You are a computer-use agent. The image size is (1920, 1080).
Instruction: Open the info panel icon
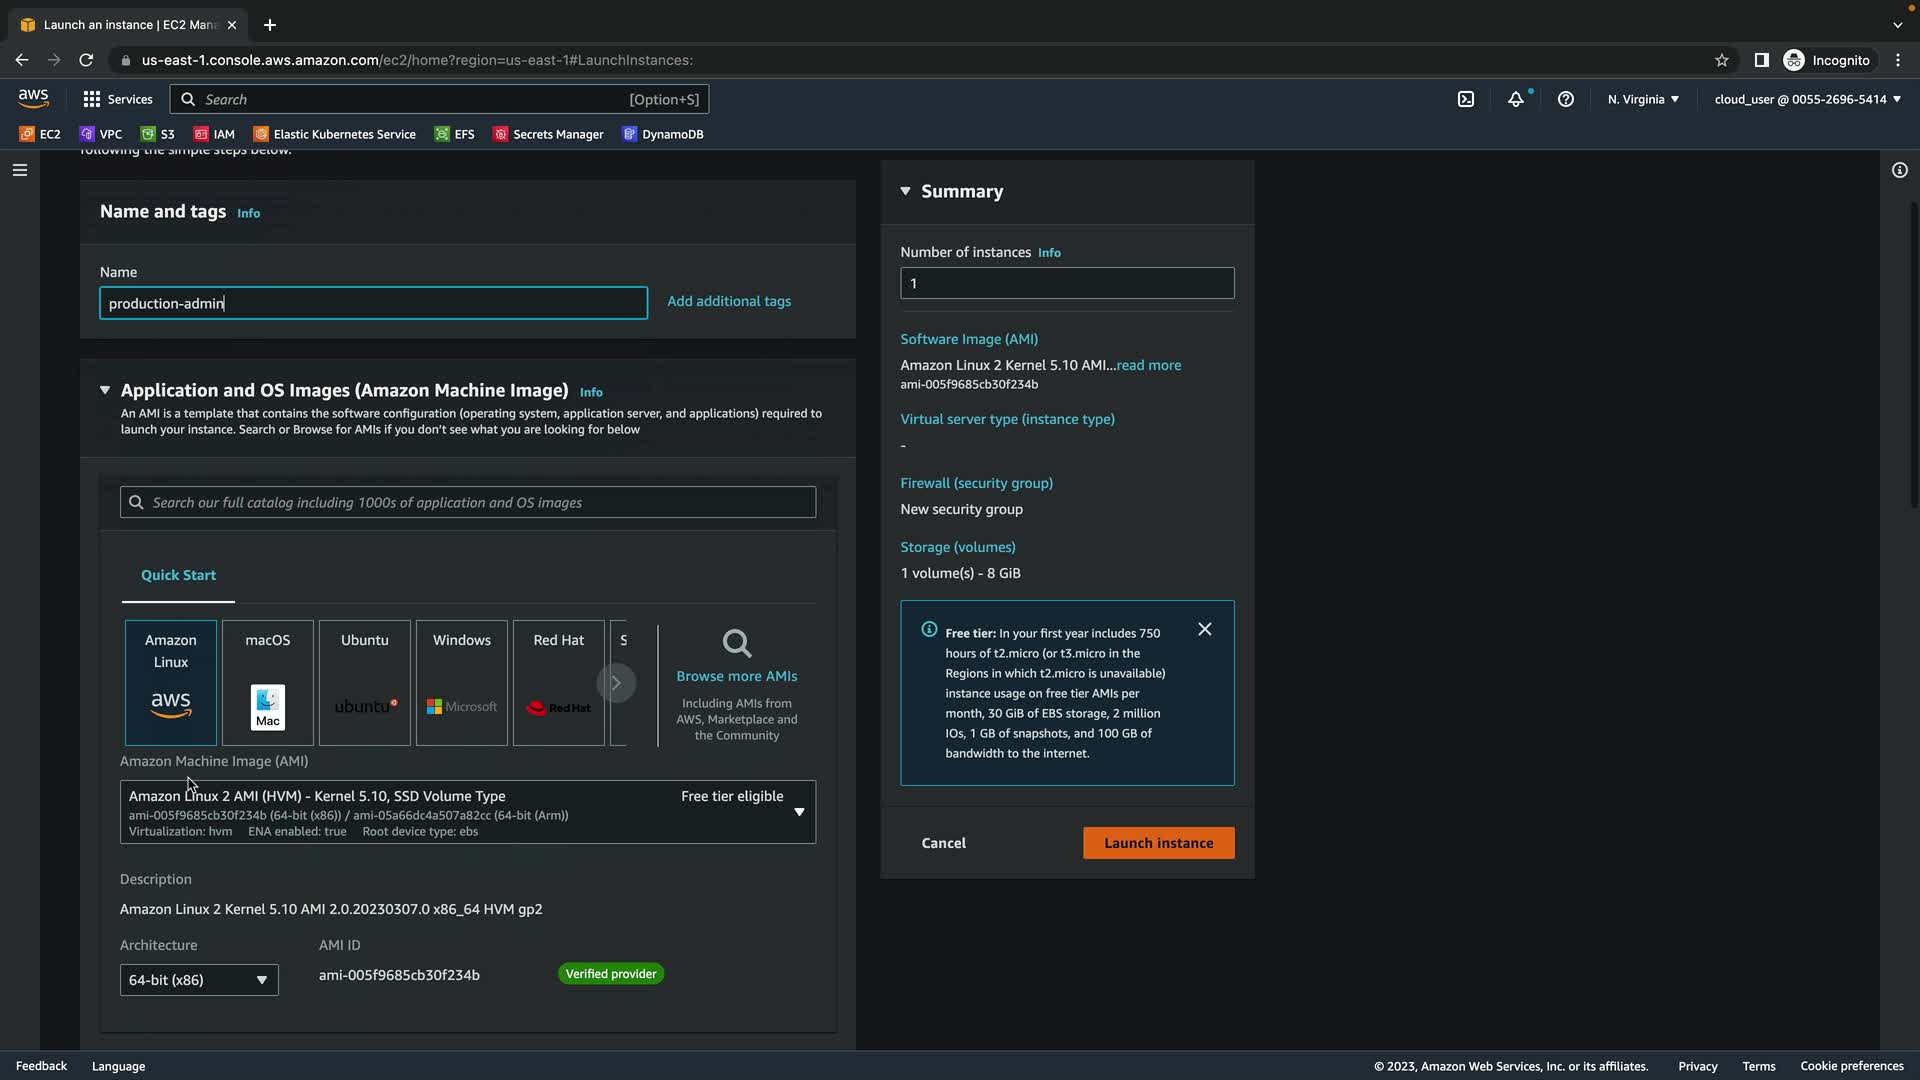(1899, 170)
